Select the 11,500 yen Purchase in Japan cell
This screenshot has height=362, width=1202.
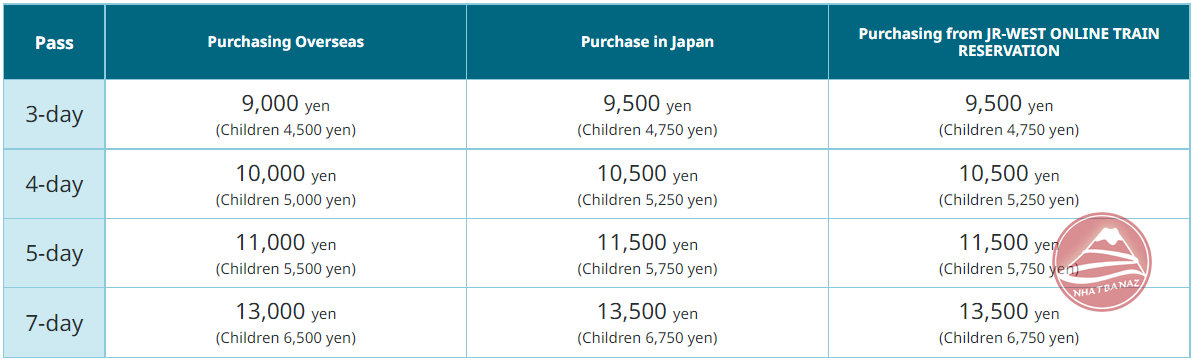[647, 242]
